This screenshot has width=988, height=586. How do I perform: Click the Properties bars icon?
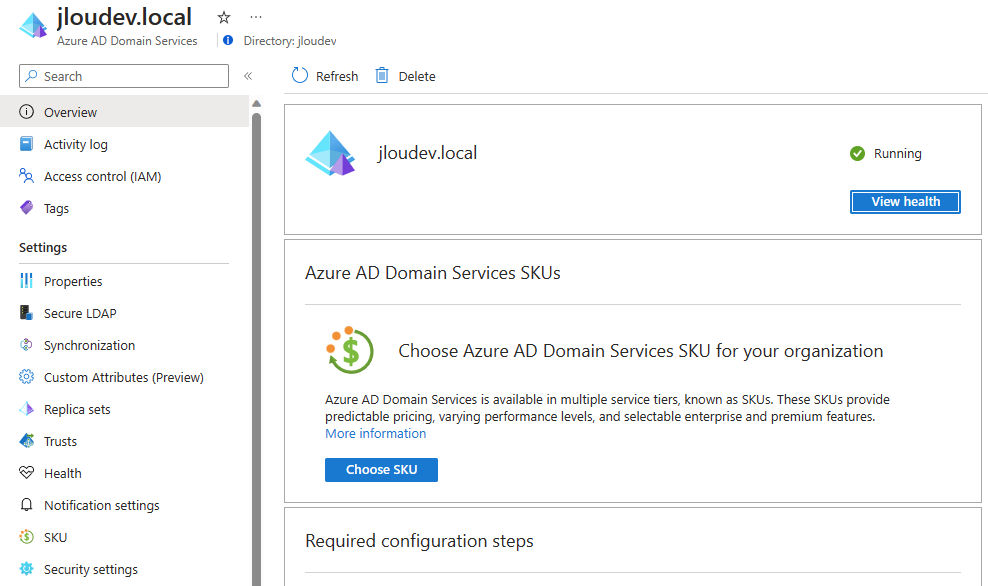26,280
